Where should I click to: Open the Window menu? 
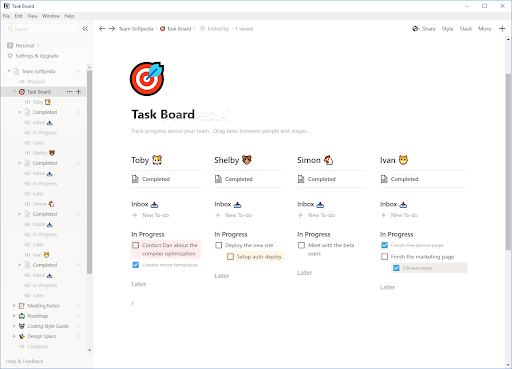(x=51, y=16)
